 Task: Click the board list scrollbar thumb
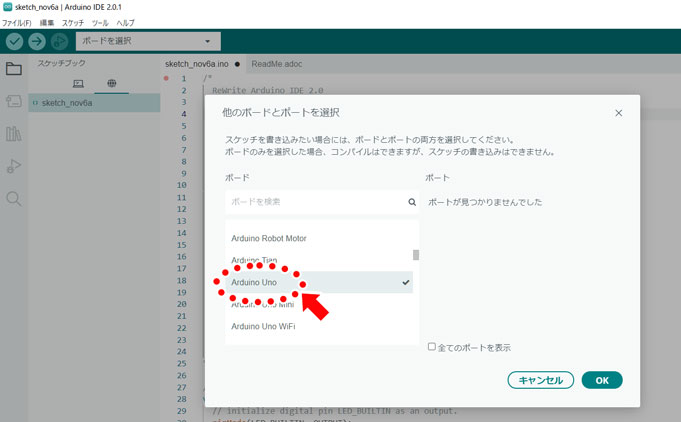pyautogui.click(x=416, y=255)
